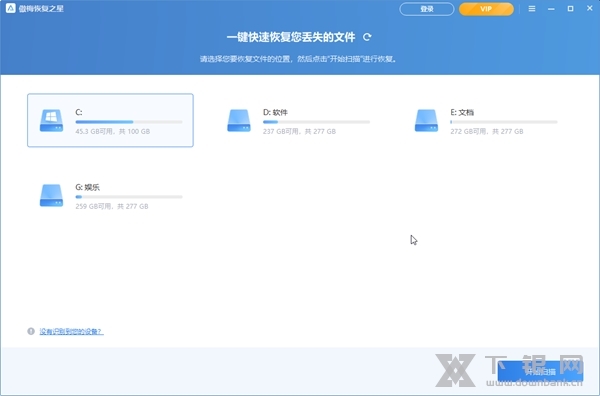Viewport: 600px width, 396px height.
Task: Maximize the recovery app window
Action: [570, 8]
